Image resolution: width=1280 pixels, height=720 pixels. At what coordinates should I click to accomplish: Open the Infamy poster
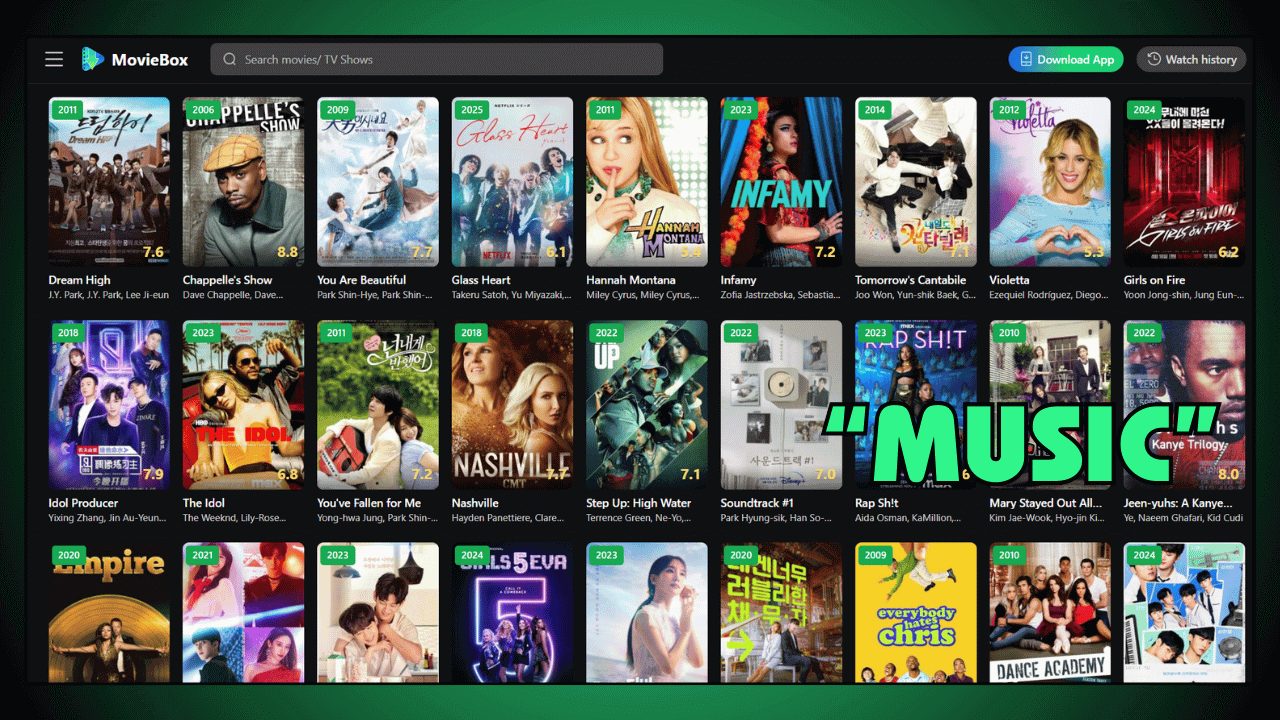click(x=781, y=181)
